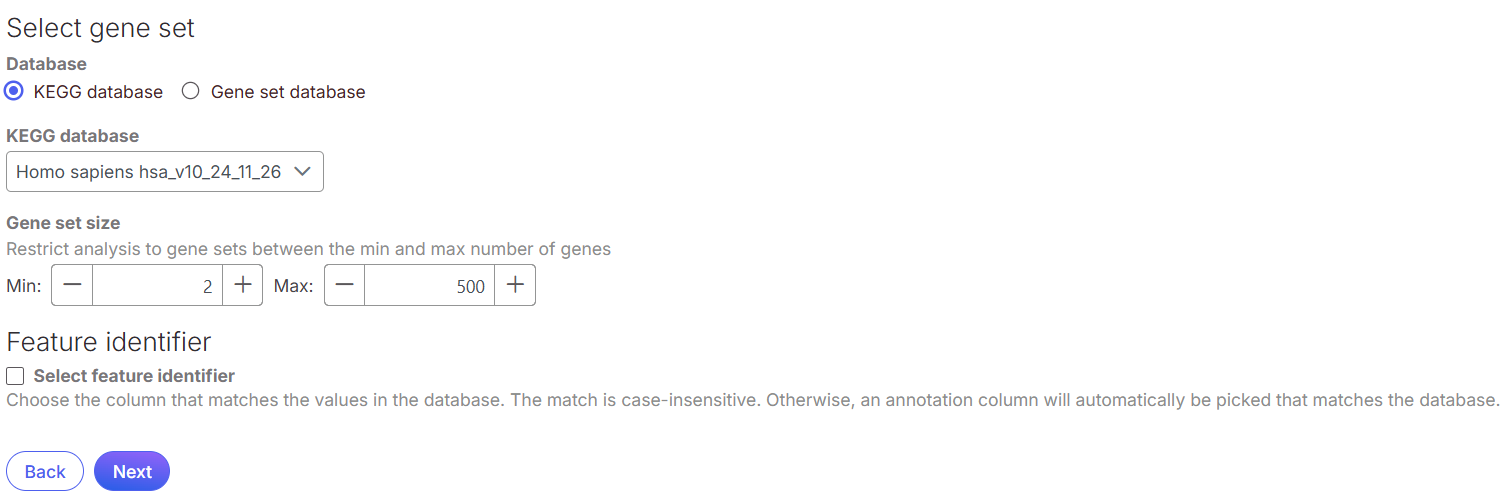Click the "Select feature identifier" label text
1507x497 pixels.
tap(134, 377)
